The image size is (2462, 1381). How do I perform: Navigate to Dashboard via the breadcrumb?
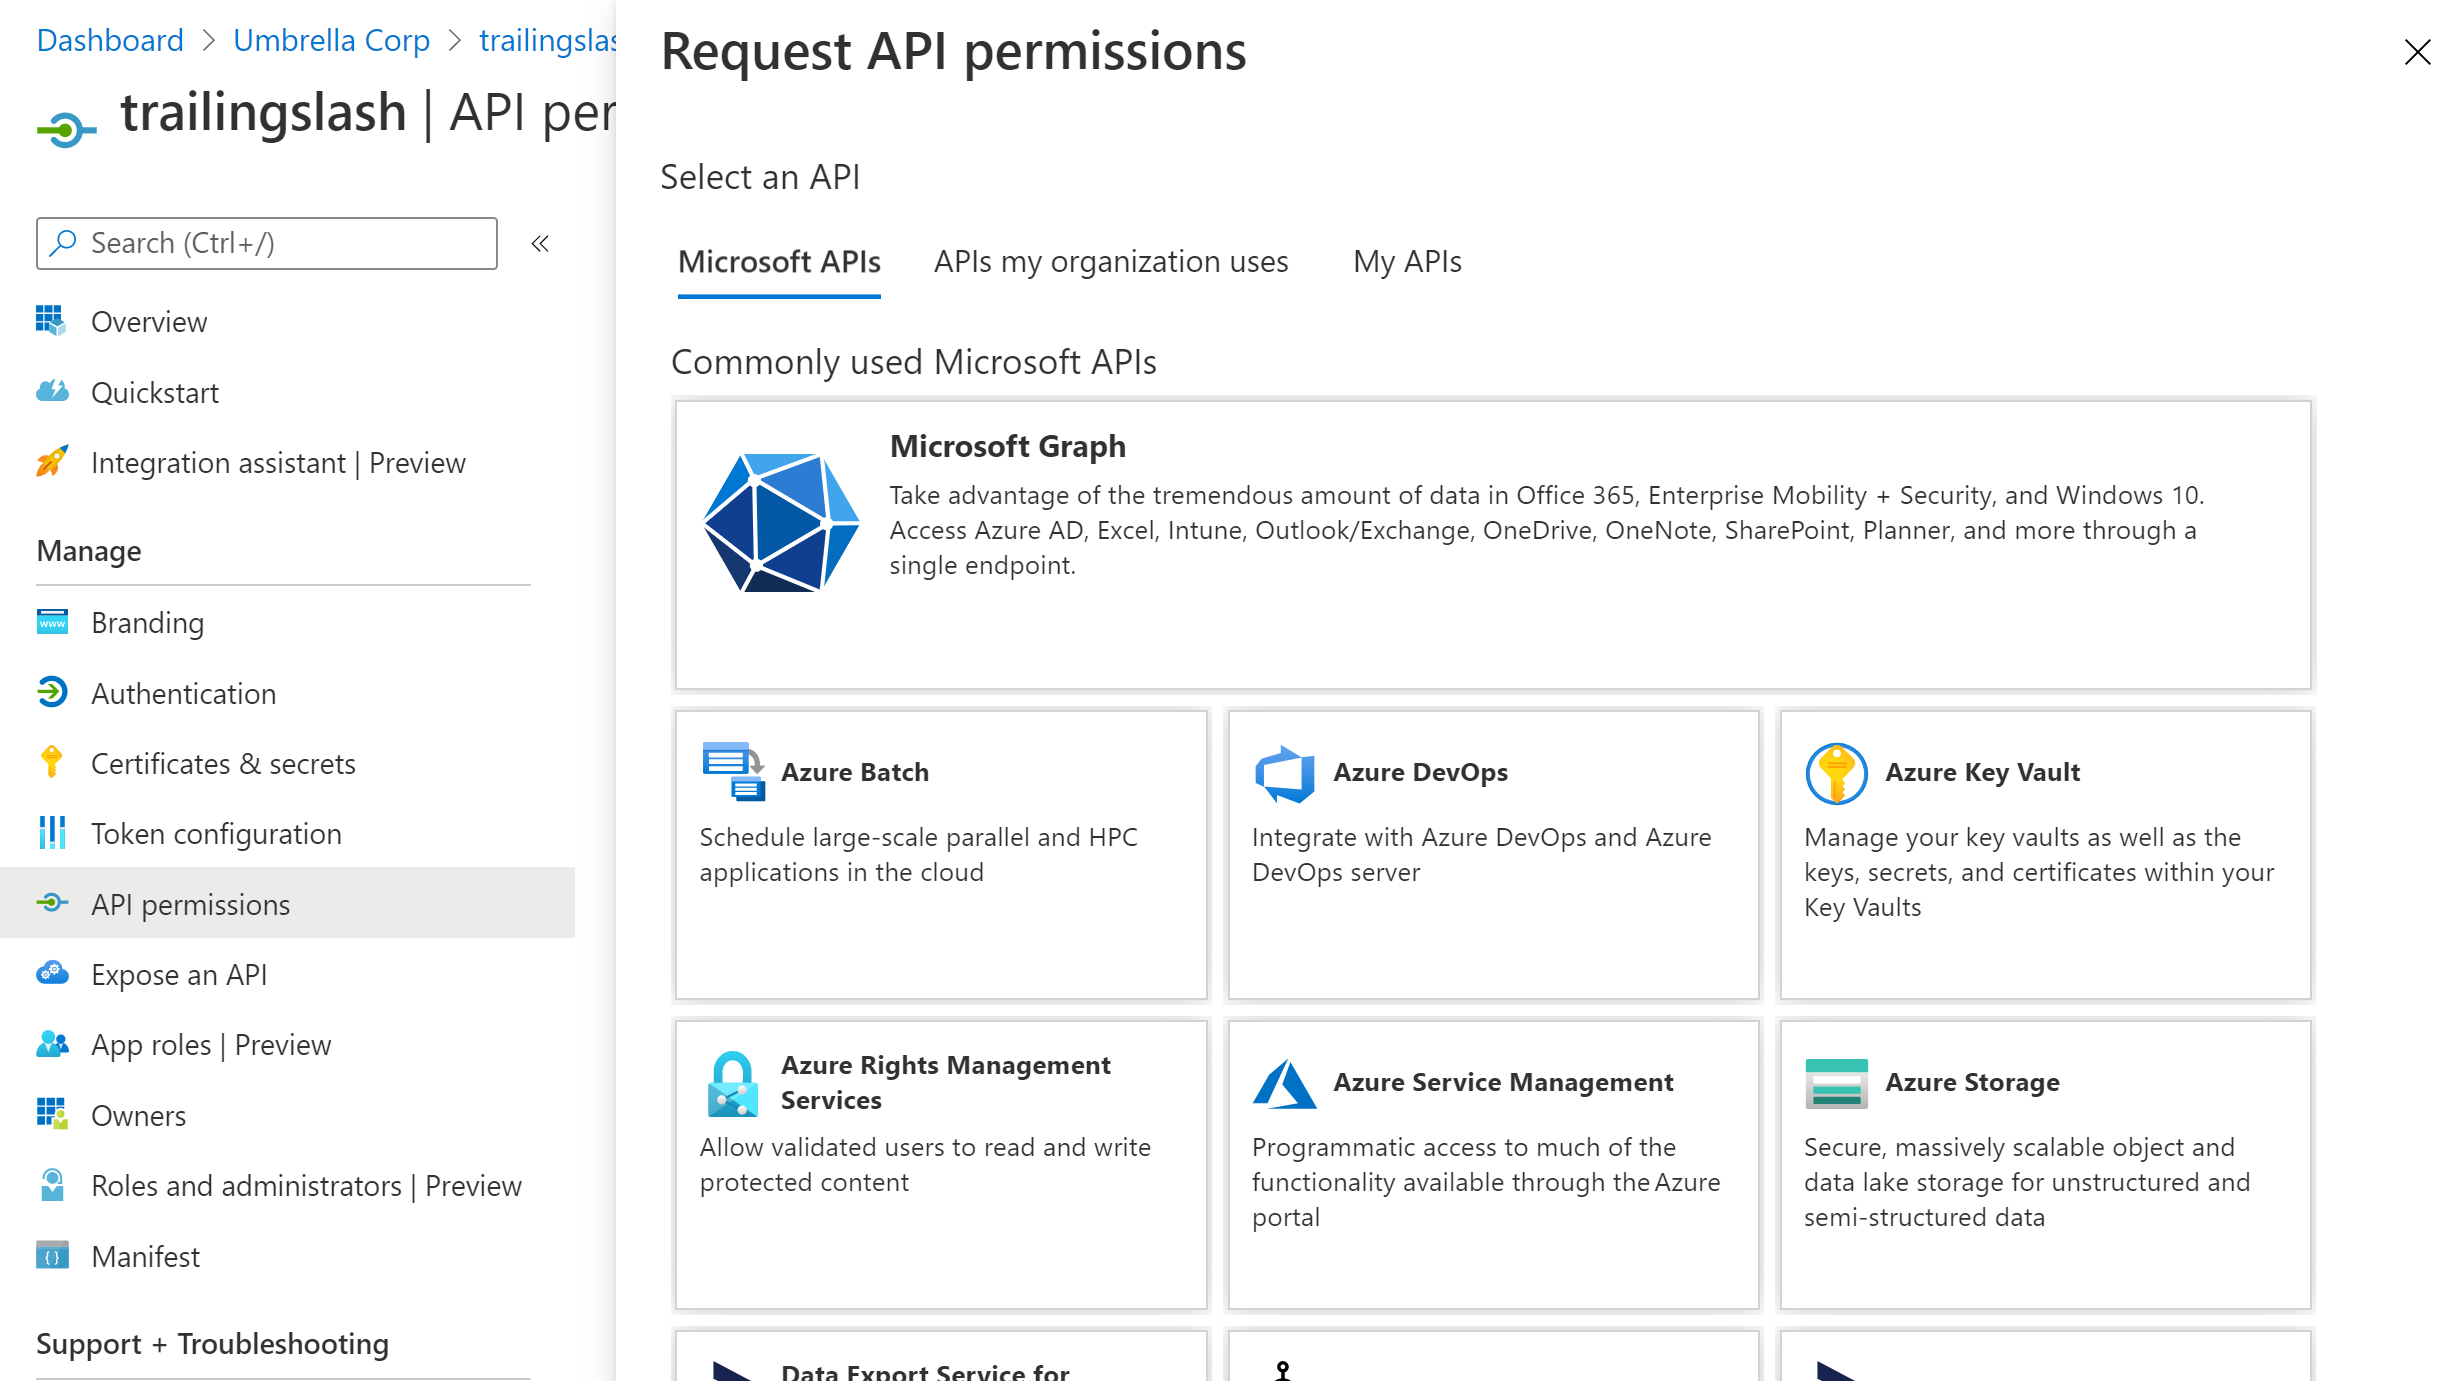coord(110,40)
